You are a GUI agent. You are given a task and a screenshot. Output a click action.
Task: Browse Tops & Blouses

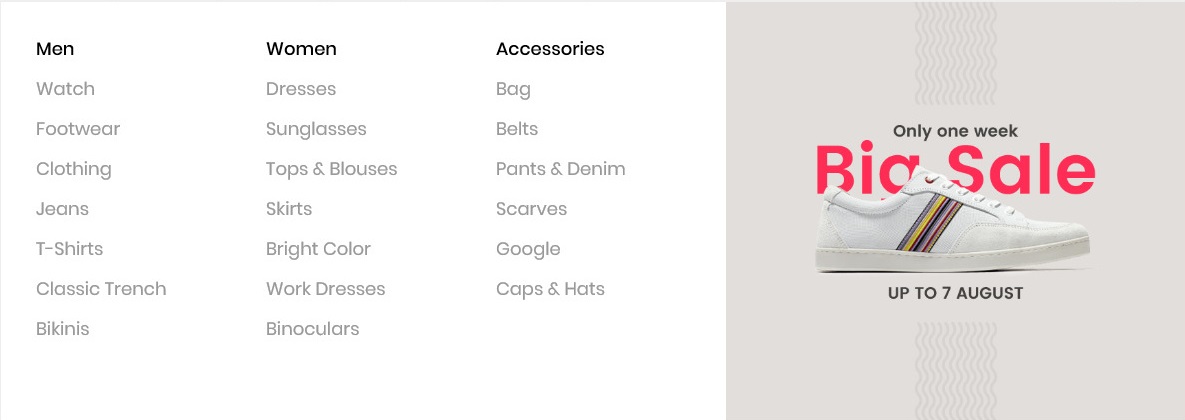tap(331, 169)
